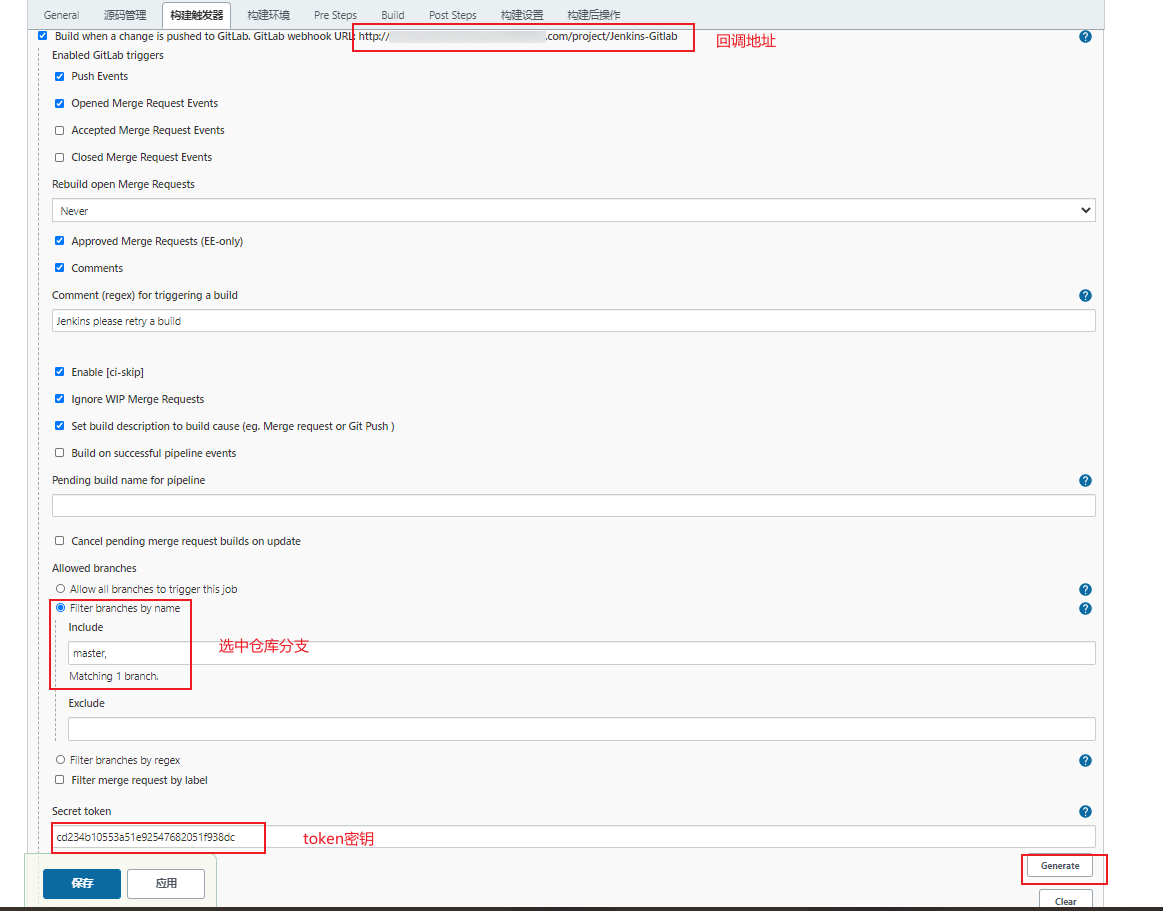Toggle Ignore WIP Merge Requests

(x=59, y=399)
